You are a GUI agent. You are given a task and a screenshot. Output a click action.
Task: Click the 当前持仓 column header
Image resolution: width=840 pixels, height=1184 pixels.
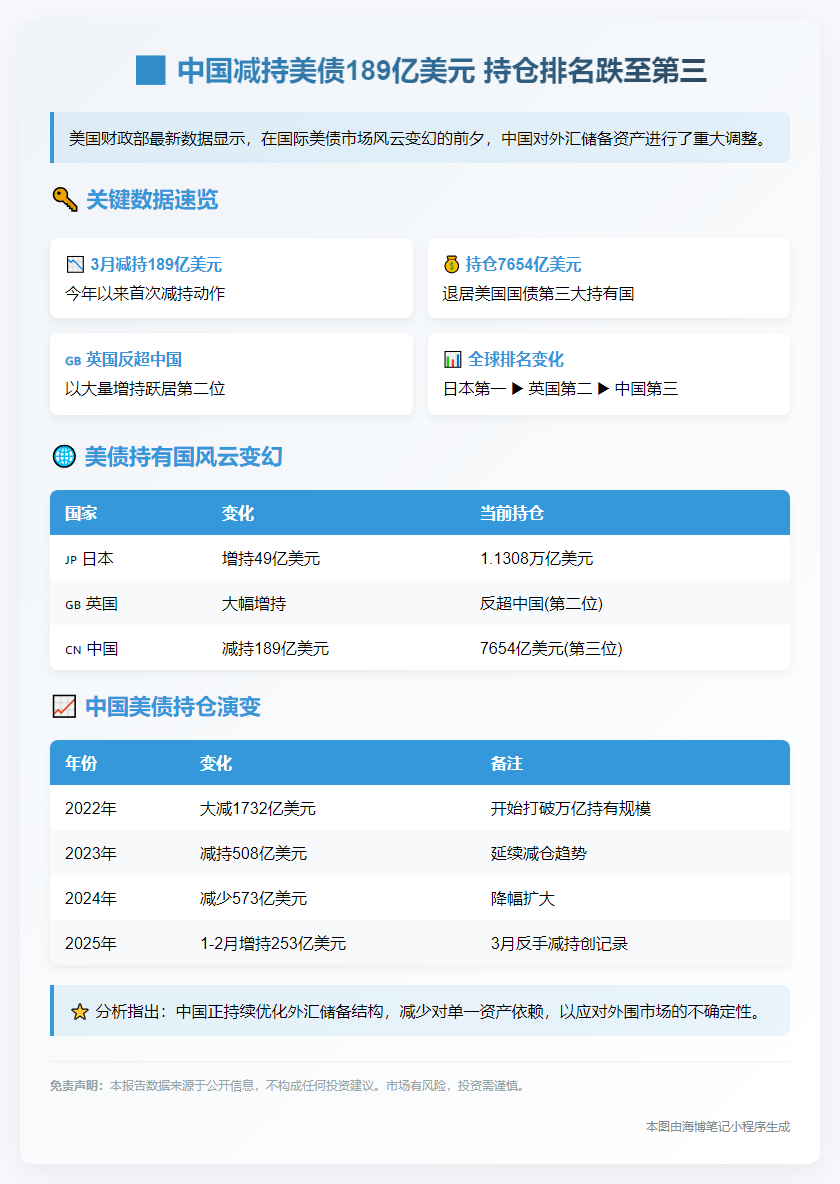[512, 513]
